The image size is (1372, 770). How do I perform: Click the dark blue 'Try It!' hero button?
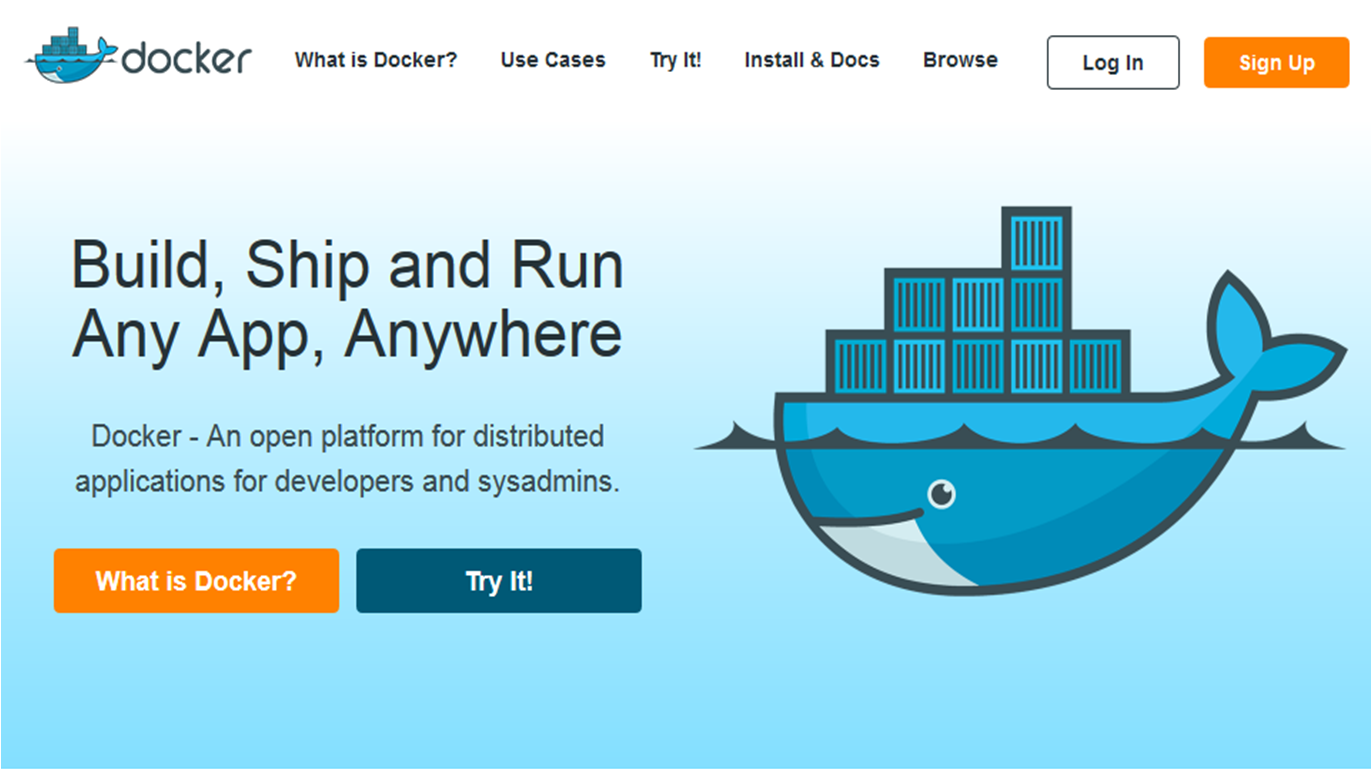coord(499,580)
